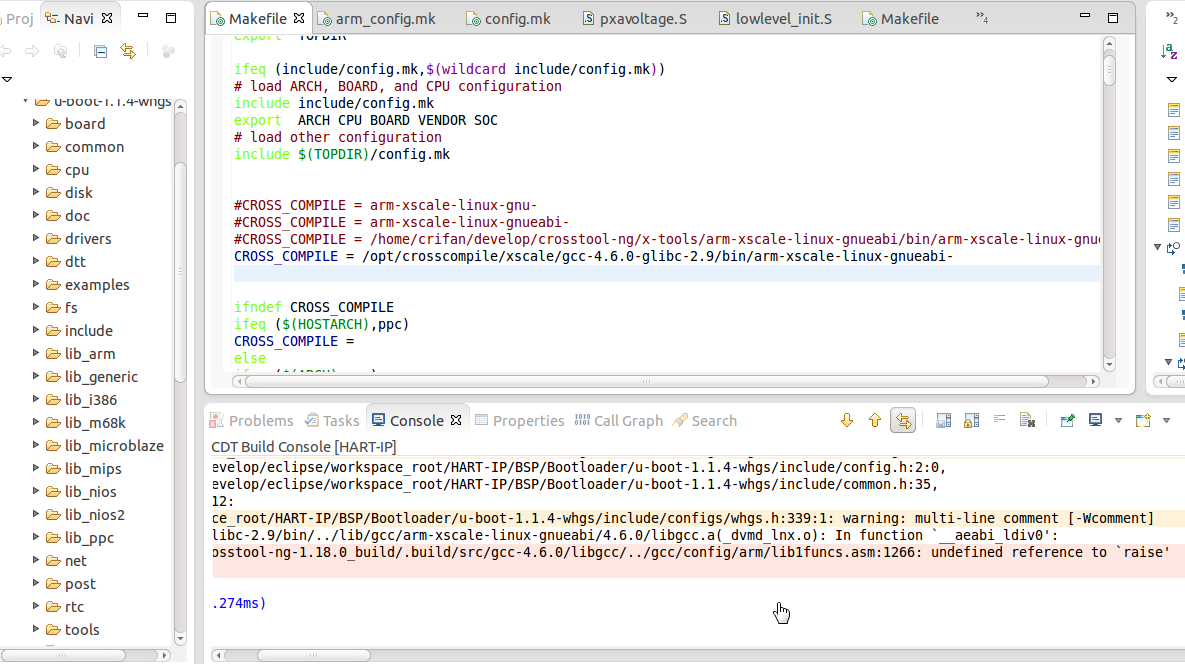Click the Display Selected Console icon
This screenshot has height=664, width=1185.
tap(1096, 421)
